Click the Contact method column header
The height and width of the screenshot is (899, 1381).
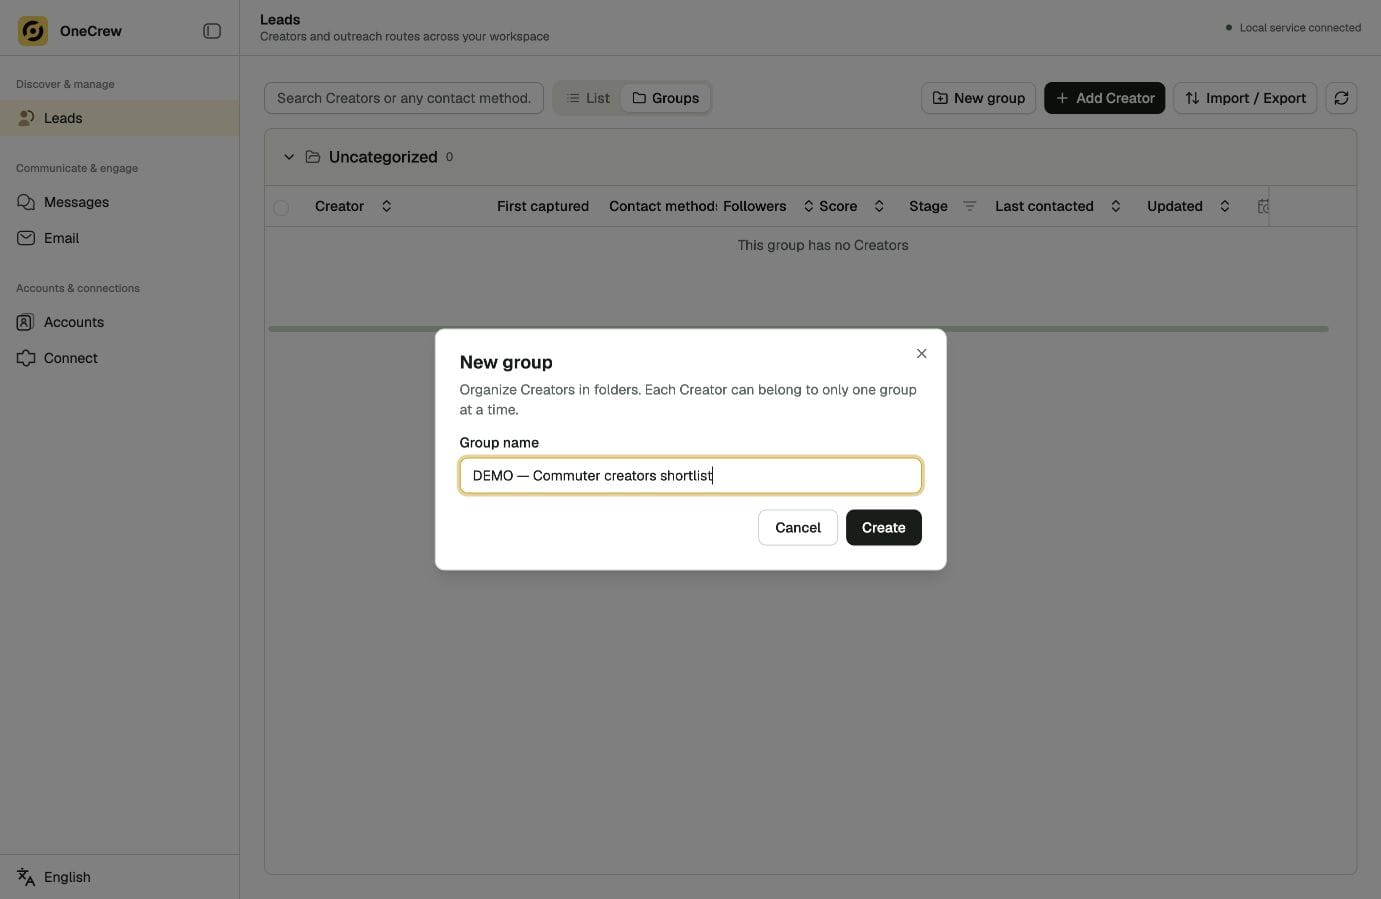pyautogui.click(x=663, y=206)
